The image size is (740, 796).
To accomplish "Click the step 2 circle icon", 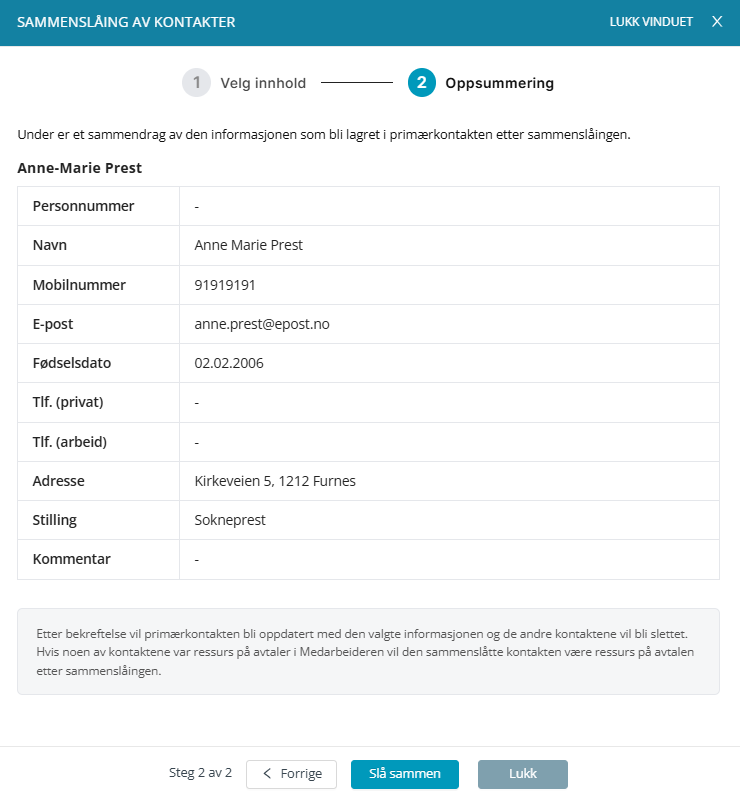I will click(x=422, y=83).
